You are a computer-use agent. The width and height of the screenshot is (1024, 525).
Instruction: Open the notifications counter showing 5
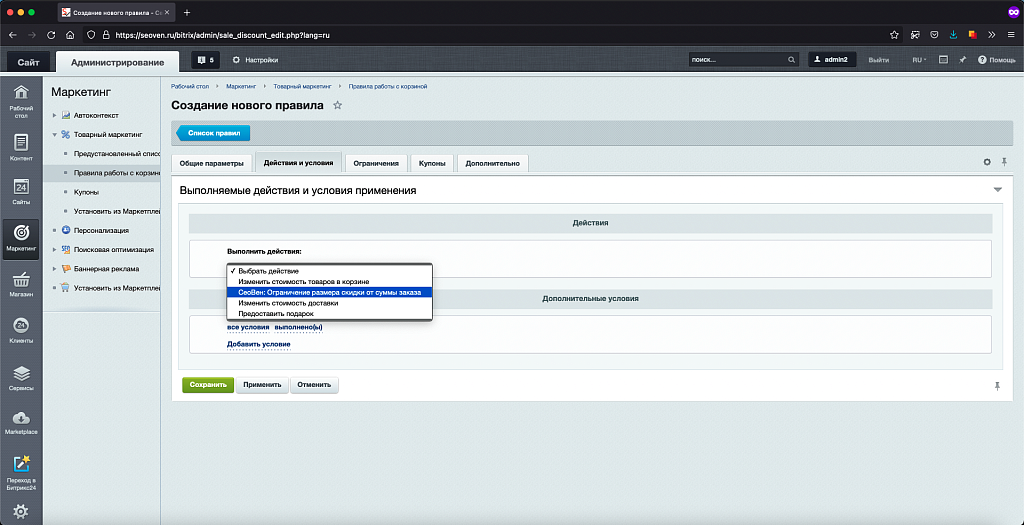tap(204, 60)
